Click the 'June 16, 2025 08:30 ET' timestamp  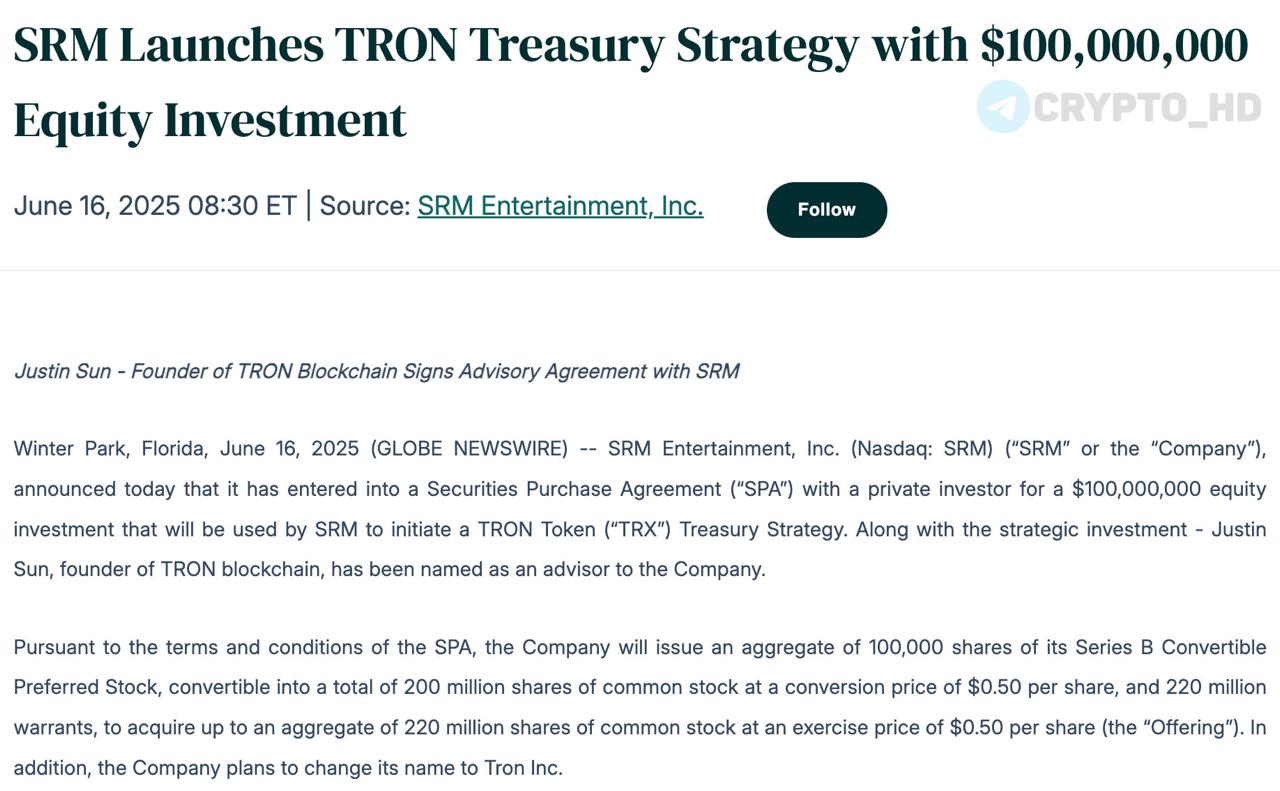click(x=155, y=206)
